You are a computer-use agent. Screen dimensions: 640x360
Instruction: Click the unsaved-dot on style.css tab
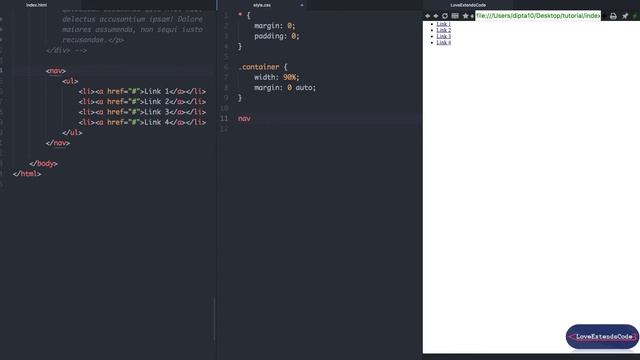point(302,5)
